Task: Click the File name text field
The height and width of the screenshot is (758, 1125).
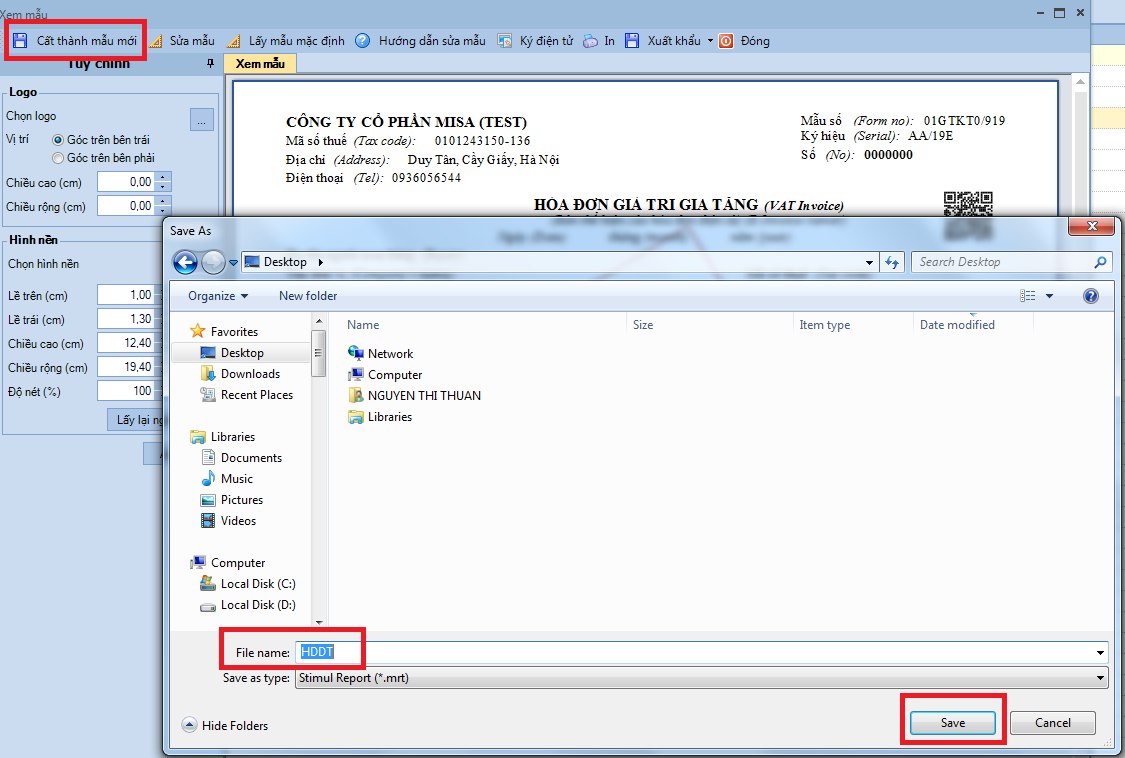Action: pos(695,652)
